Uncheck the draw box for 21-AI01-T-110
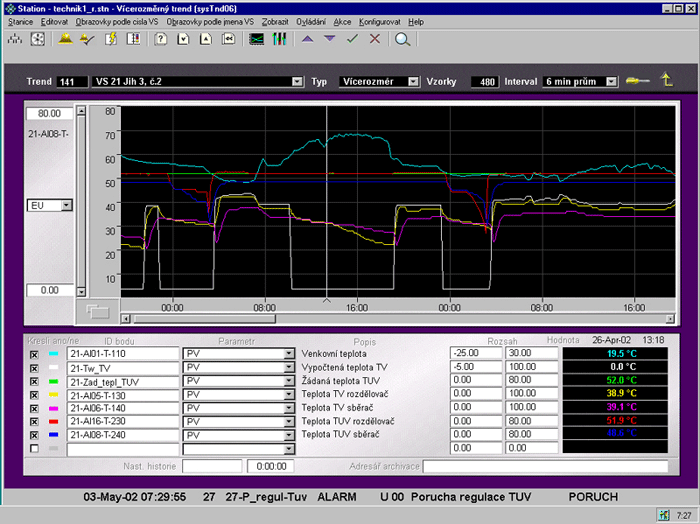 point(33,354)
